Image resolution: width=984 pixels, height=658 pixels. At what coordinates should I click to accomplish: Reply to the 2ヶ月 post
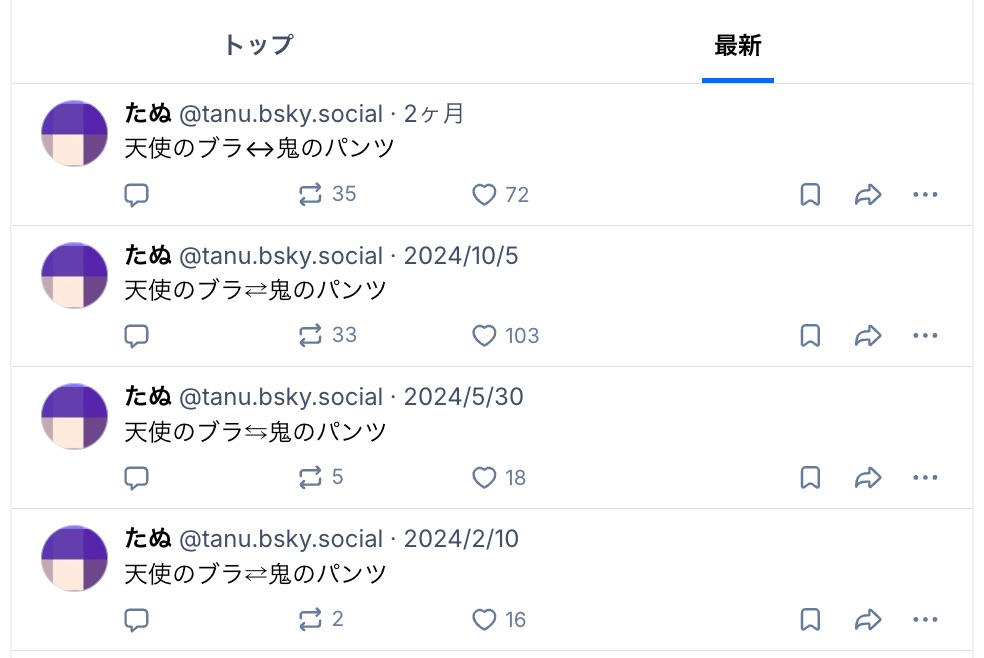136,195
